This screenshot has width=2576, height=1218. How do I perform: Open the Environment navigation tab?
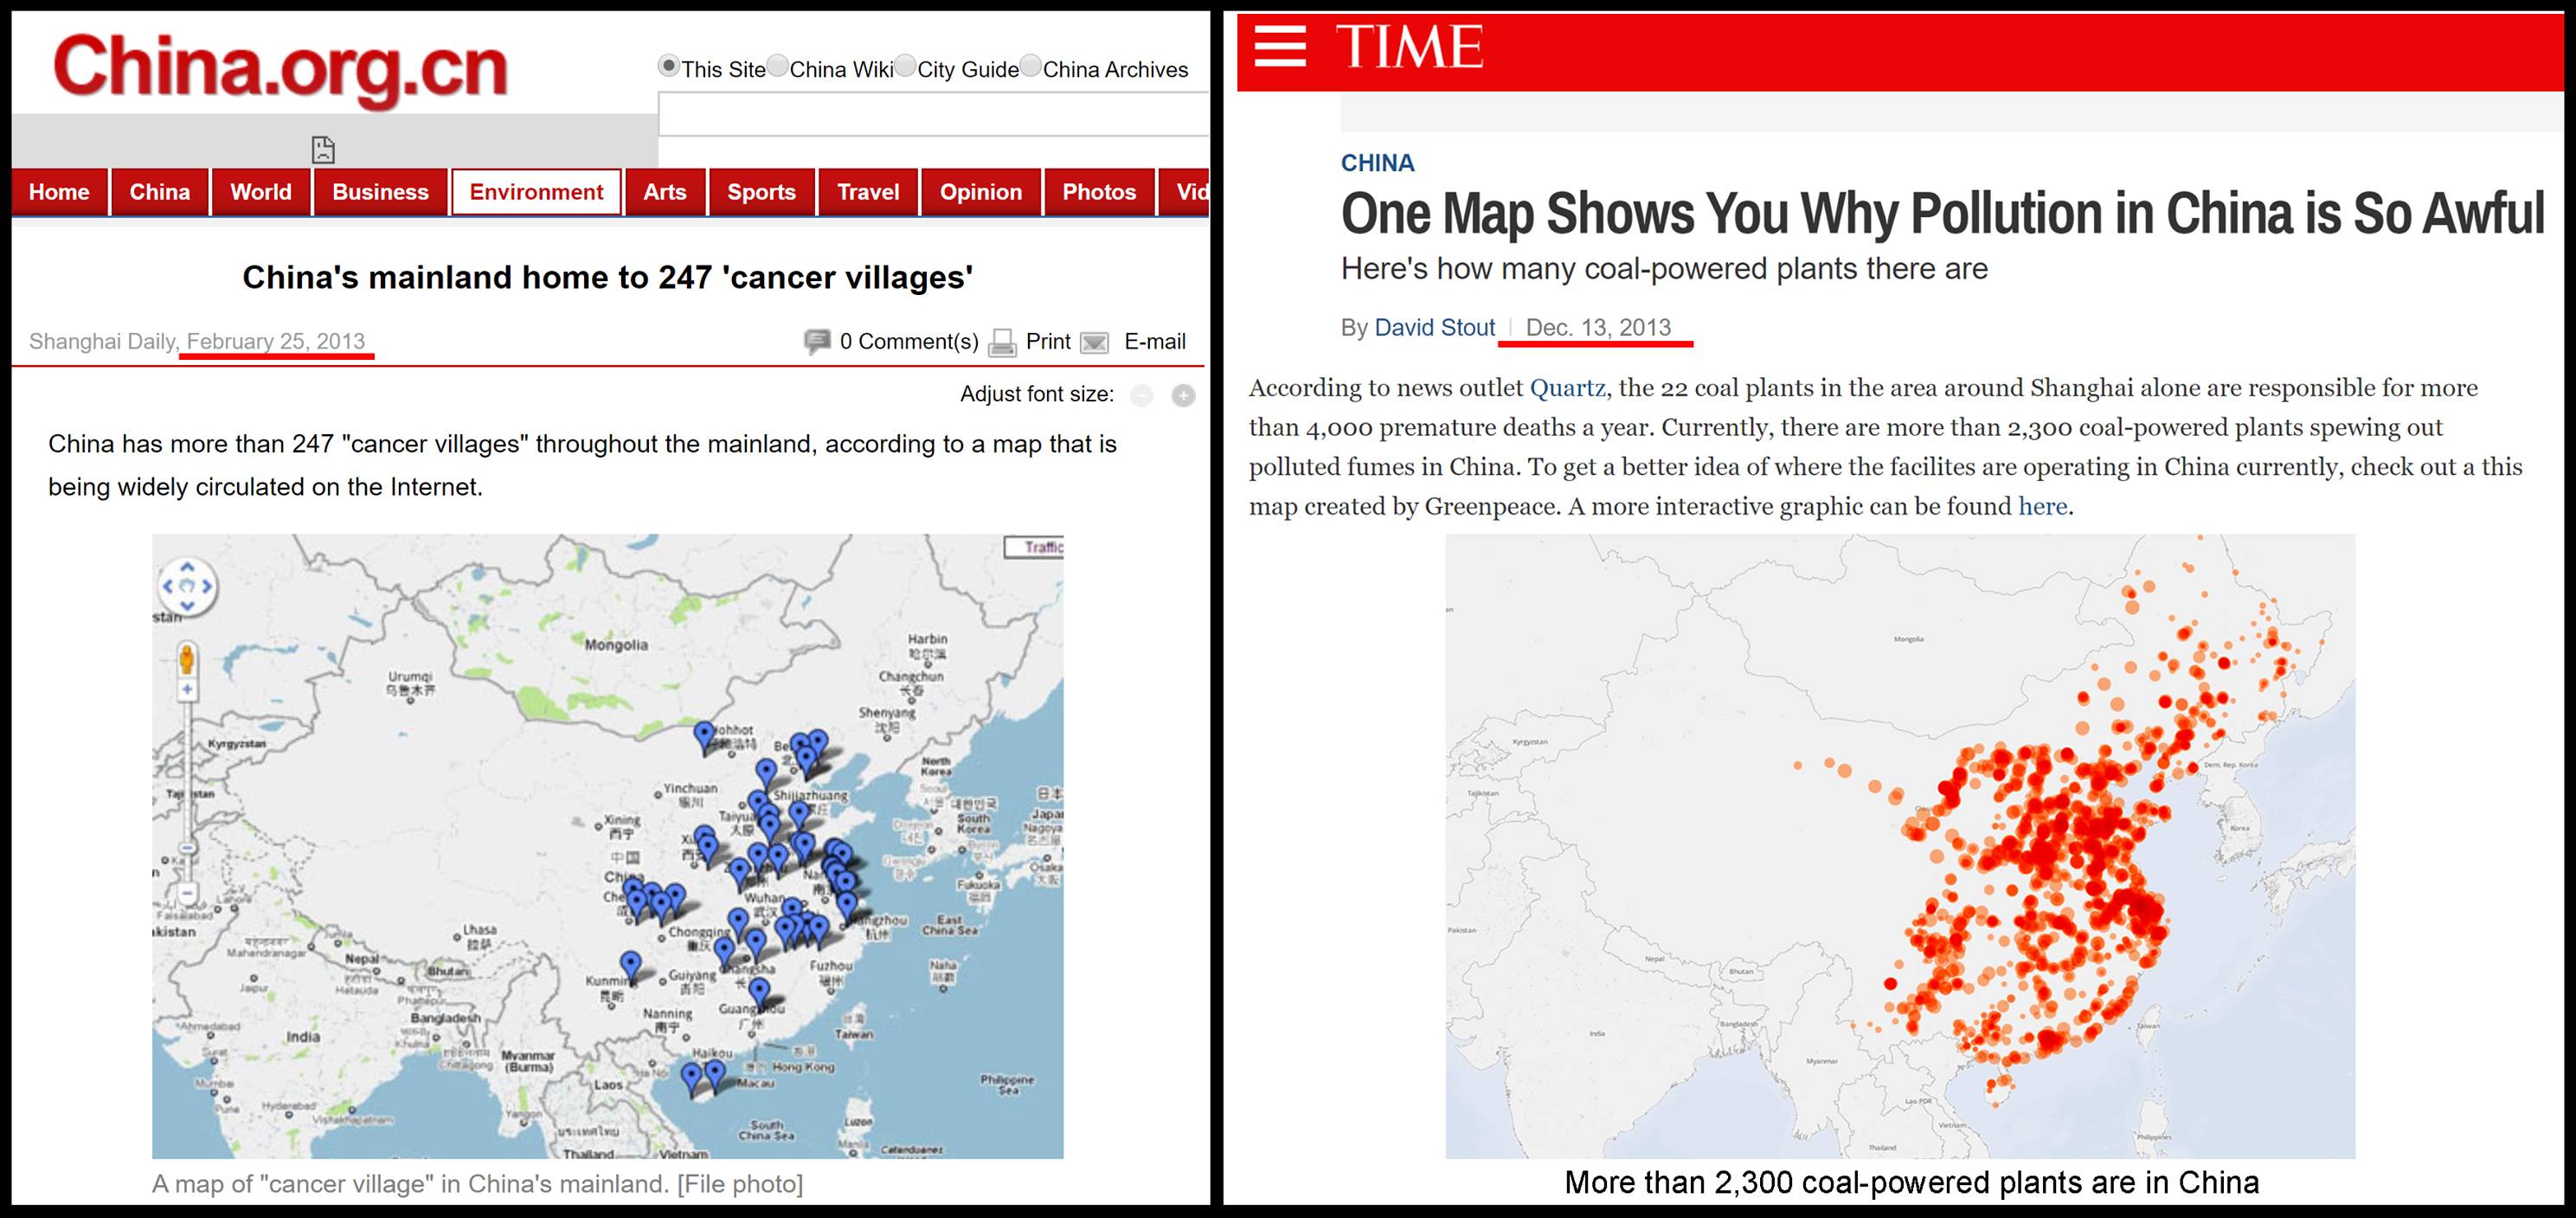click(536, 192)
